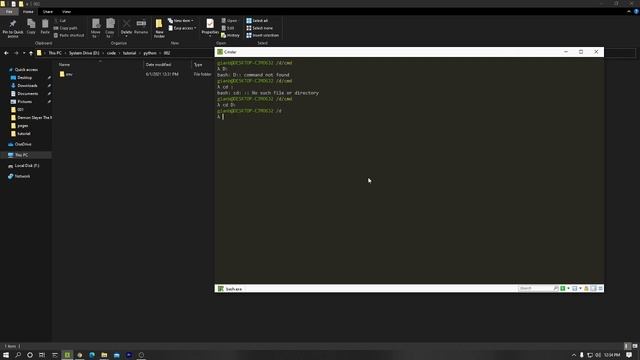Click 'System Drive (D:)' breadcrumb segment
Image resolution: width=640 pixels, height=360 pixels.
84,53
